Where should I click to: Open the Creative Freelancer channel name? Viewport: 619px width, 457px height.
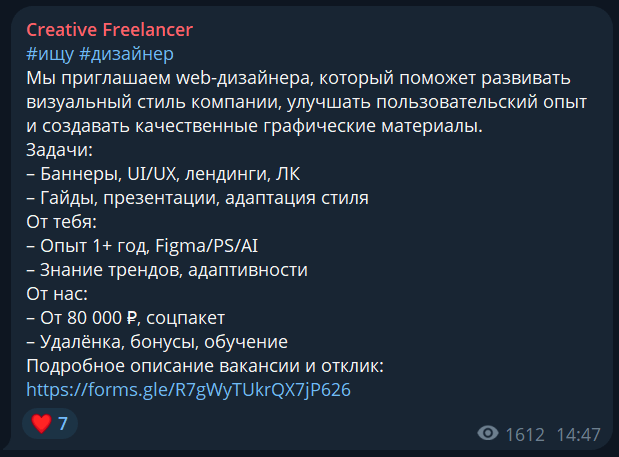pos(109,30)
